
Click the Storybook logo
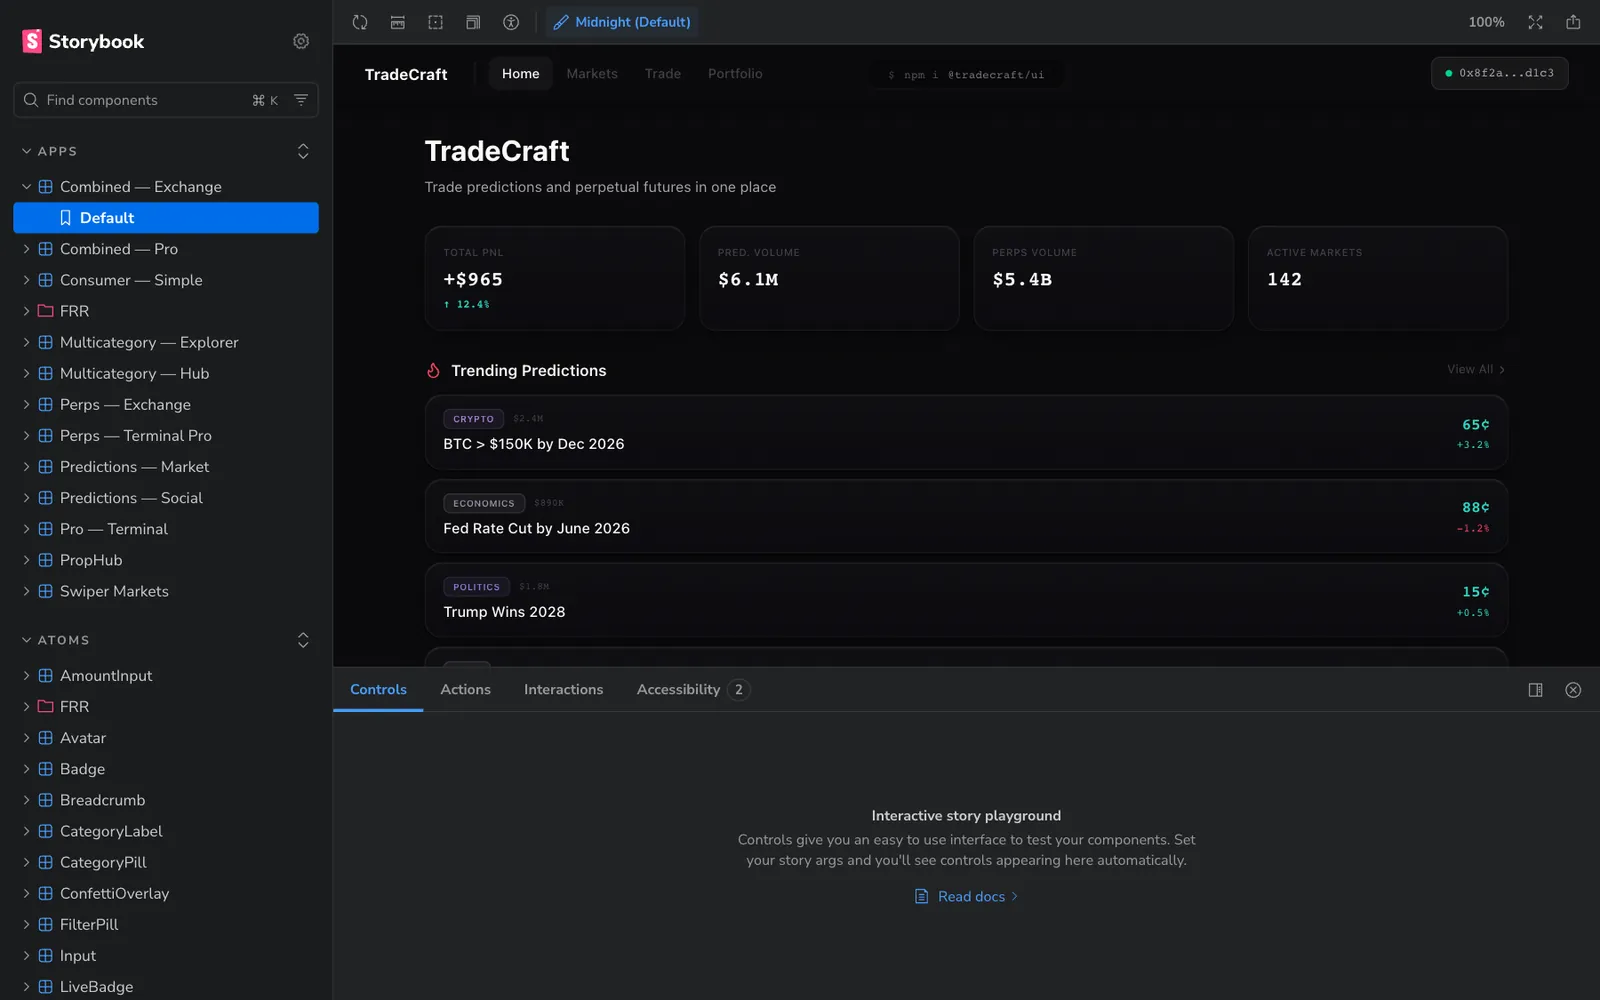pyautogui.click(x=83, y=41)
